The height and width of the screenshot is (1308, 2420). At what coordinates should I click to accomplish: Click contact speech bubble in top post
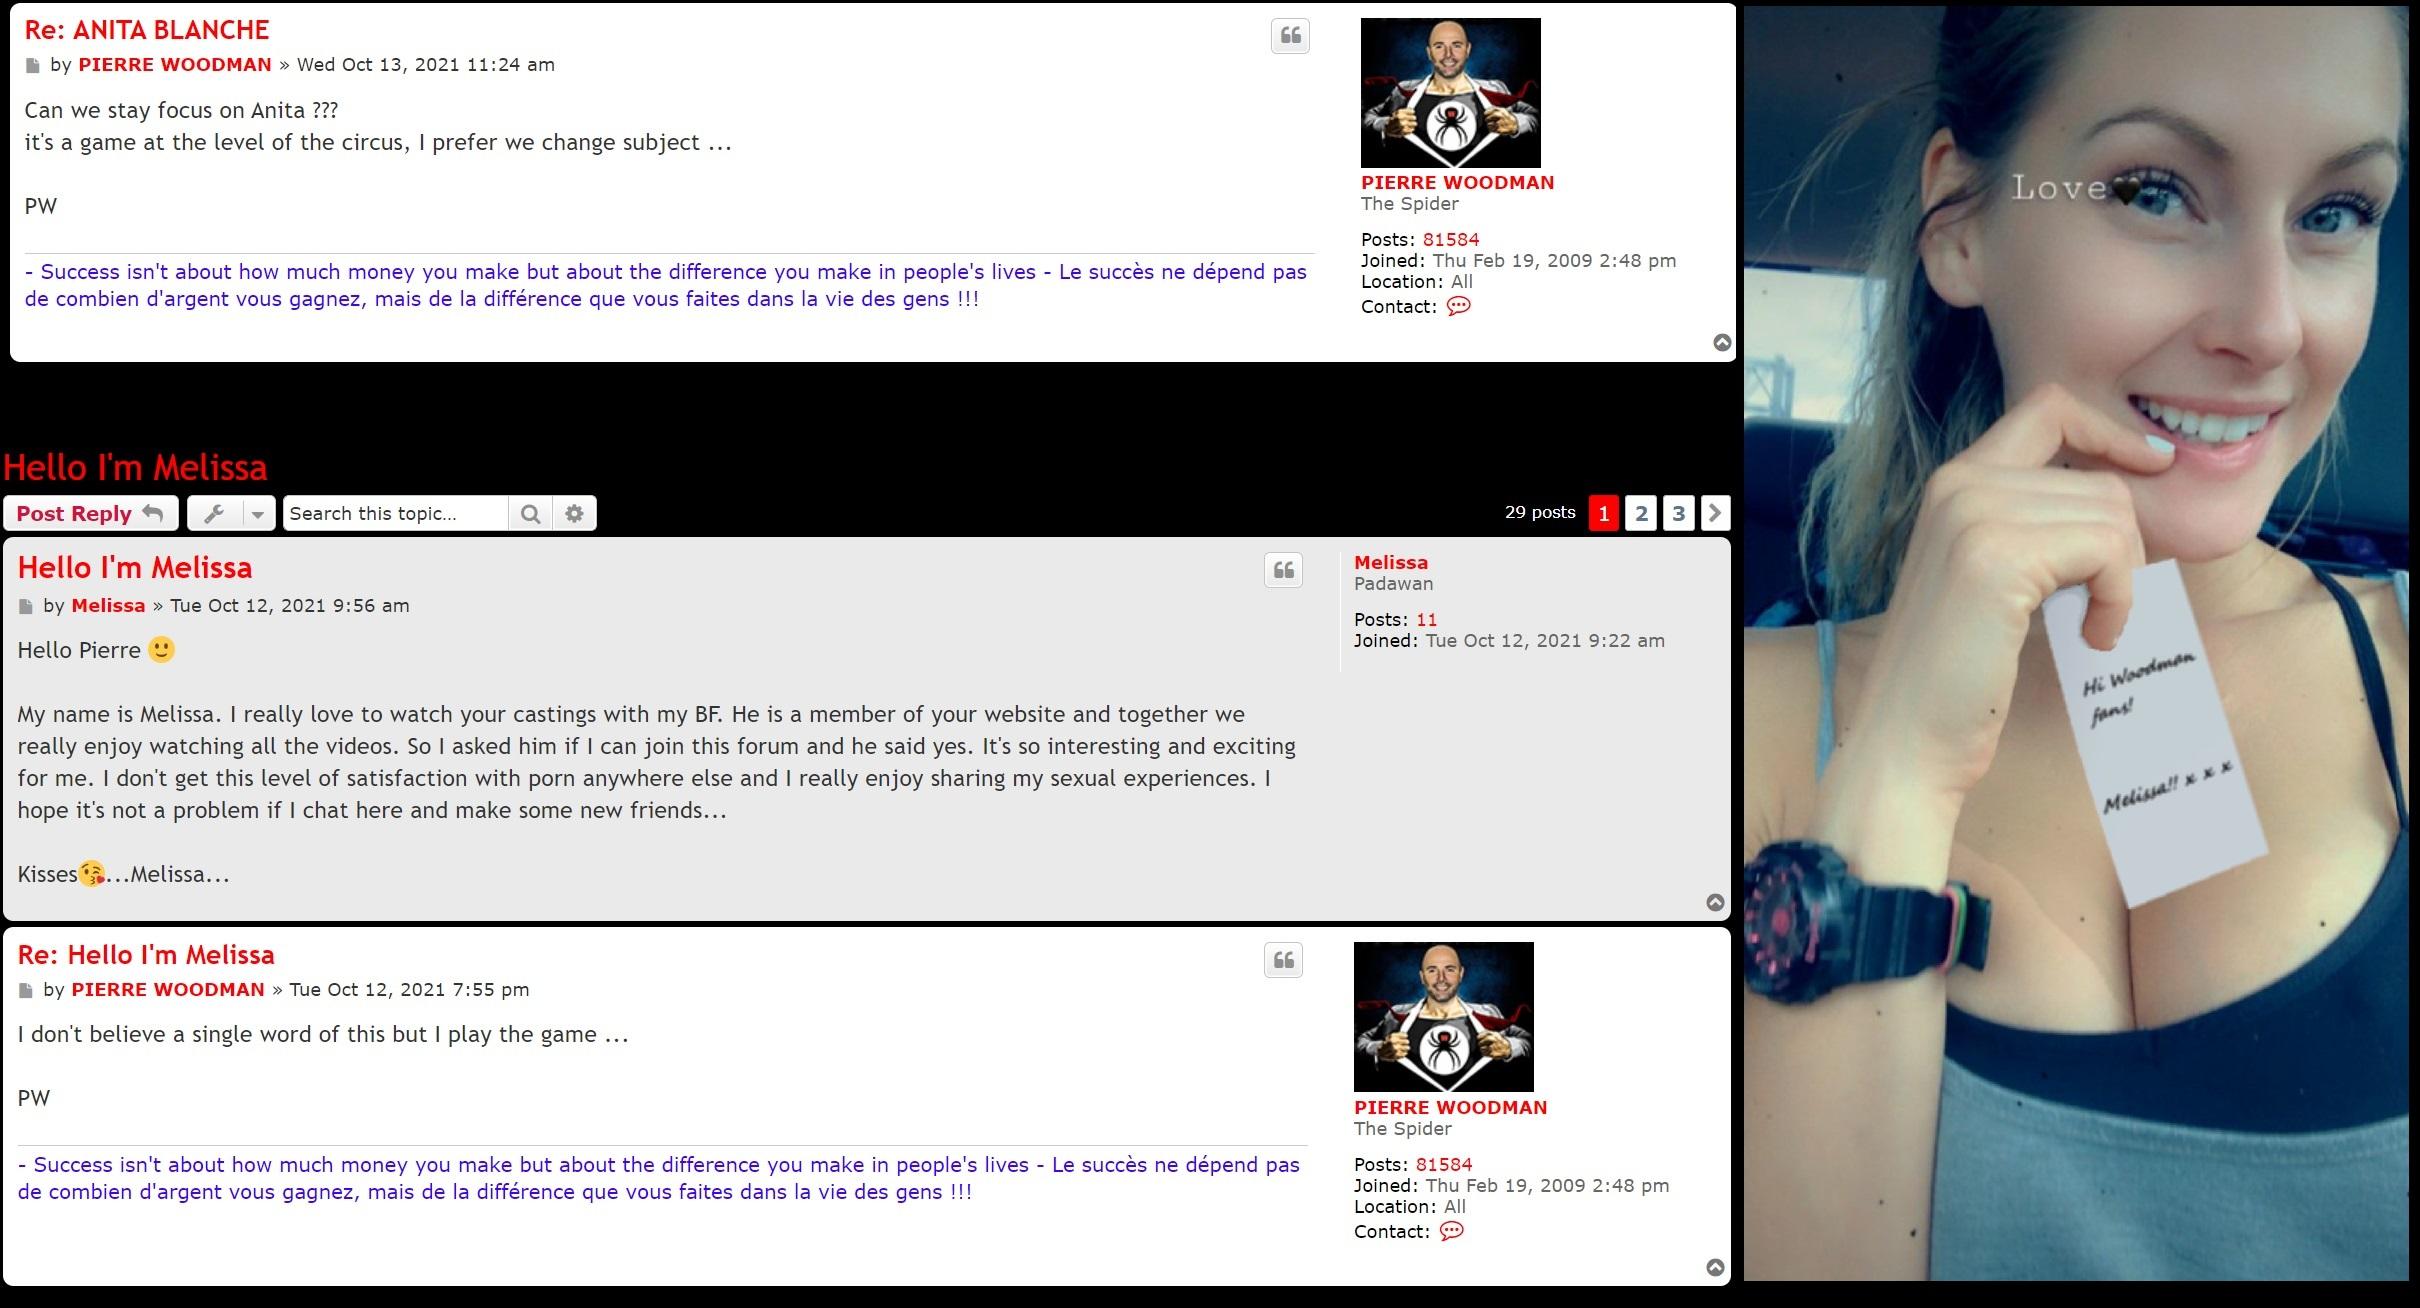click(1458, 306)
